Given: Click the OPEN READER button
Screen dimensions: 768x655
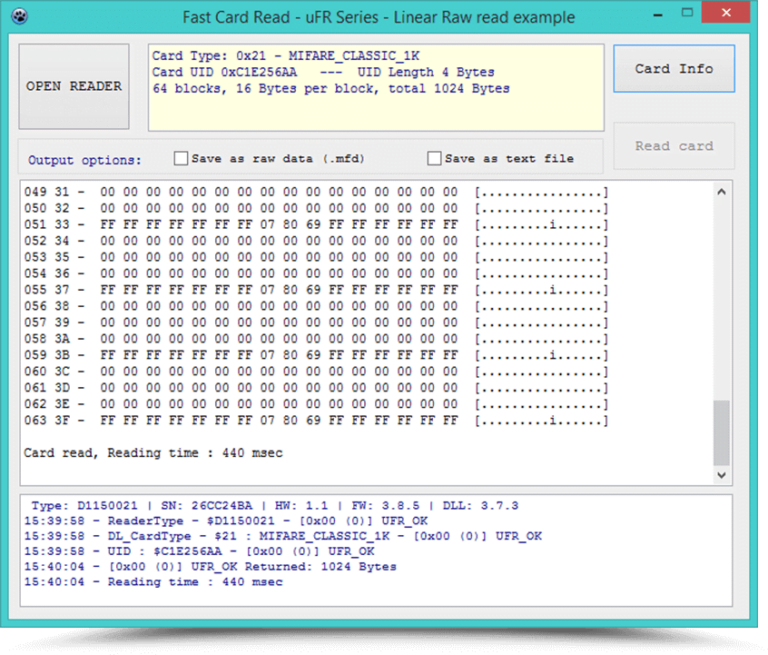Looking at the screenshot, I should tap(74, 87).
